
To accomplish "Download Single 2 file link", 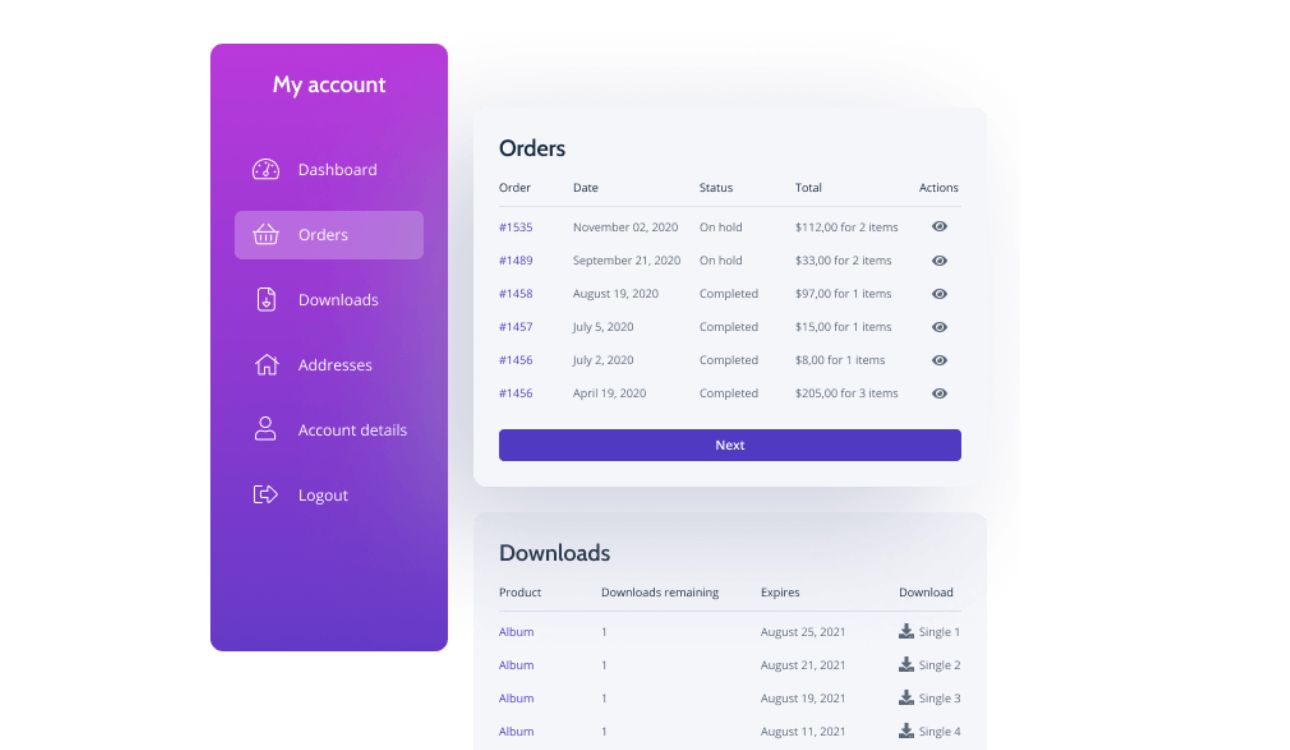I will coord(939,665).
